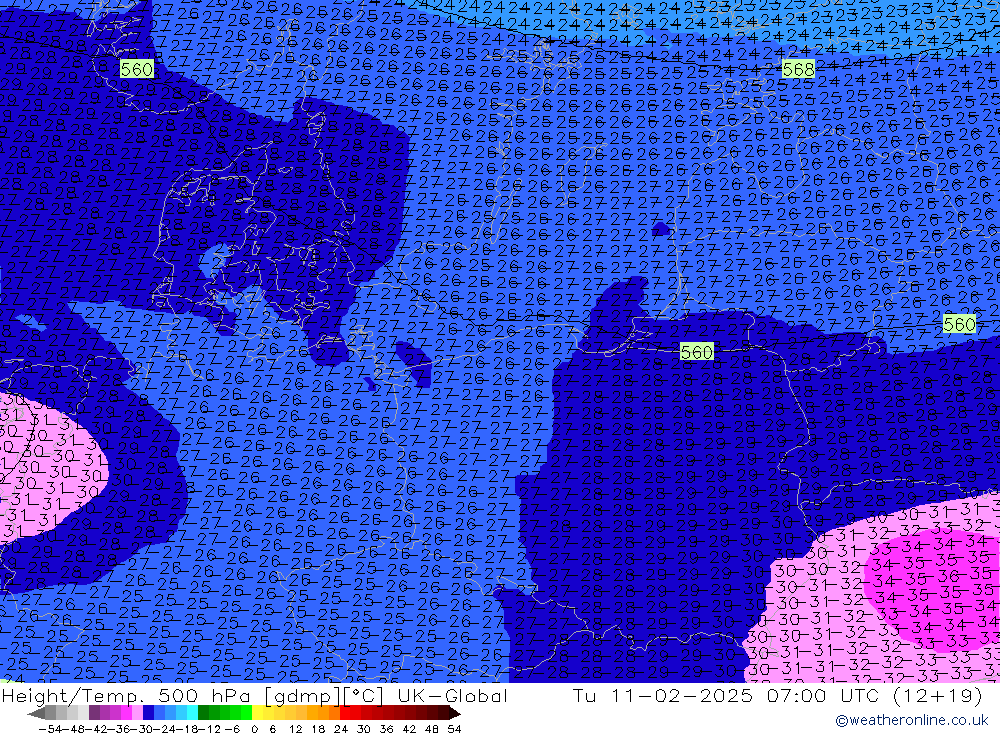Screen dimensions: 1000x733
Task: Click the cyan swatch in legend
Action: pos(192,713)
